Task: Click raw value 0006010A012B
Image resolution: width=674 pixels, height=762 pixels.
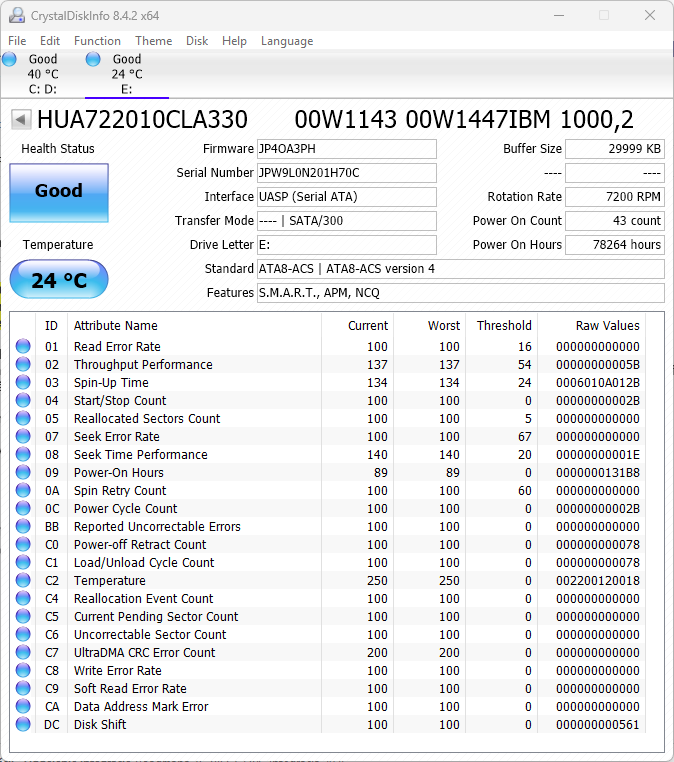Action: [598, 382]
